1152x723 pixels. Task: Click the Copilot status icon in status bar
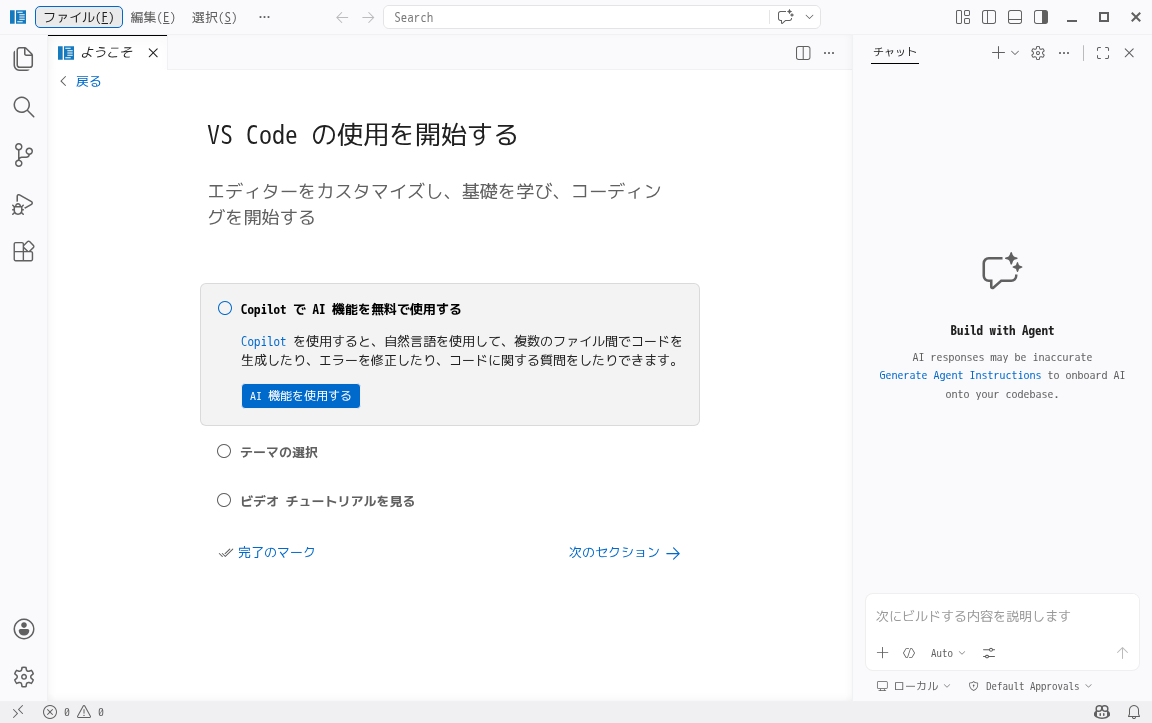click(1102, 712)
